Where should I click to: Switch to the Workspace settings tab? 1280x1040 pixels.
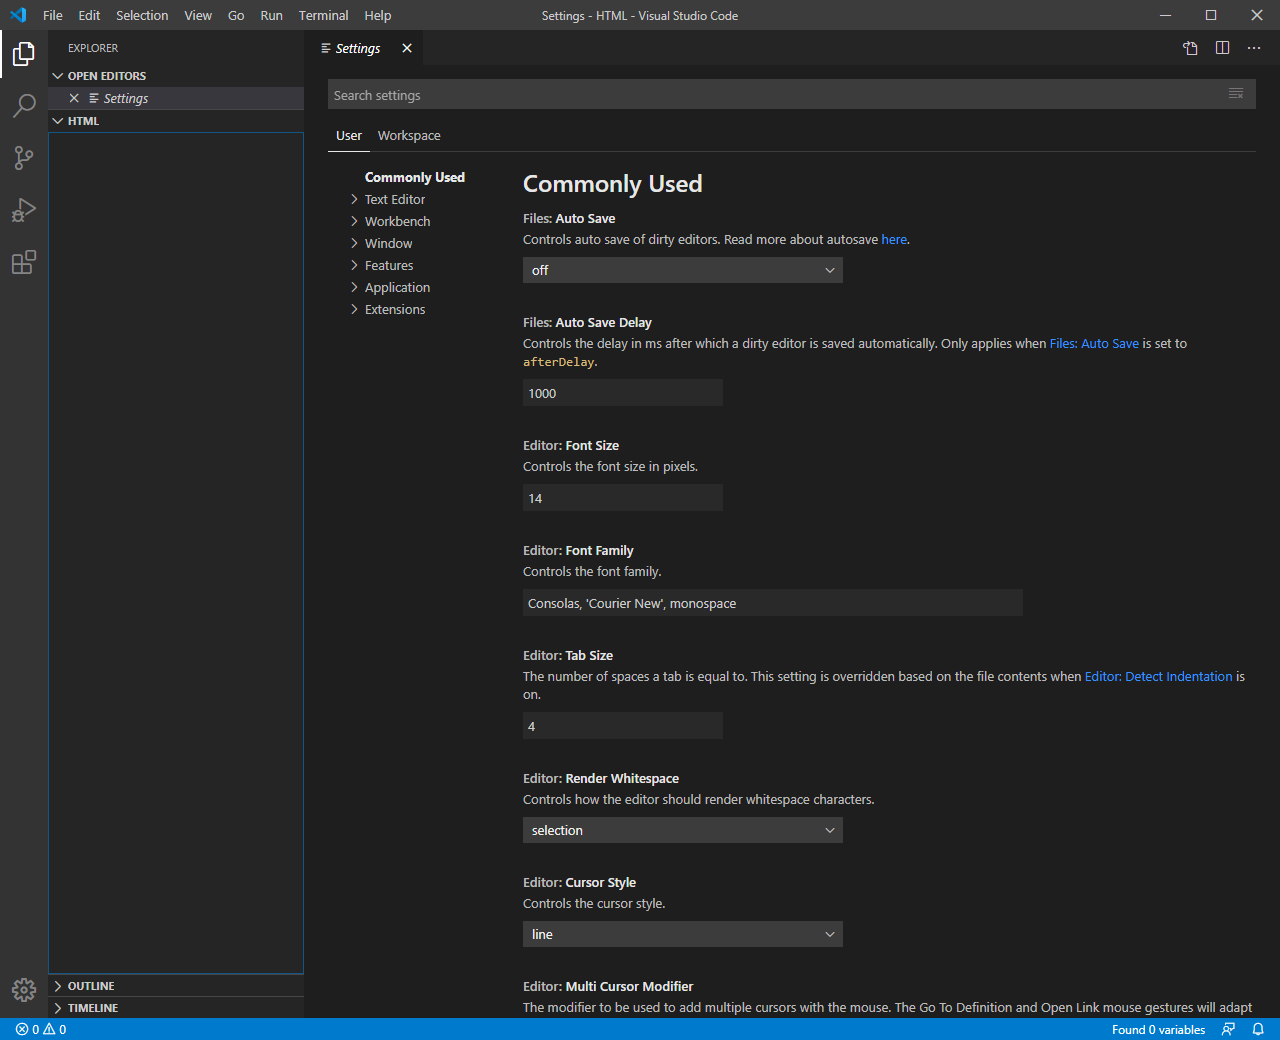pos(409,136)
